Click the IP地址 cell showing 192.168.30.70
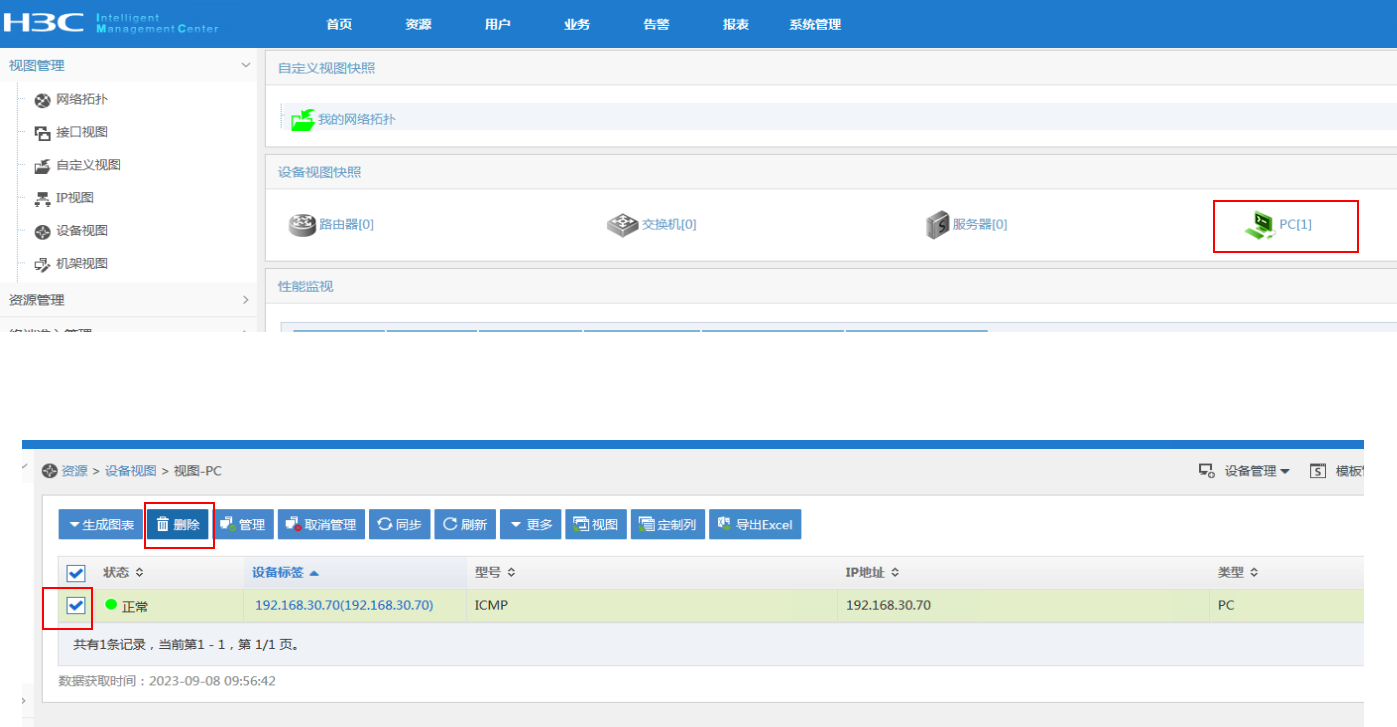1397x727 pixels. 888,606
